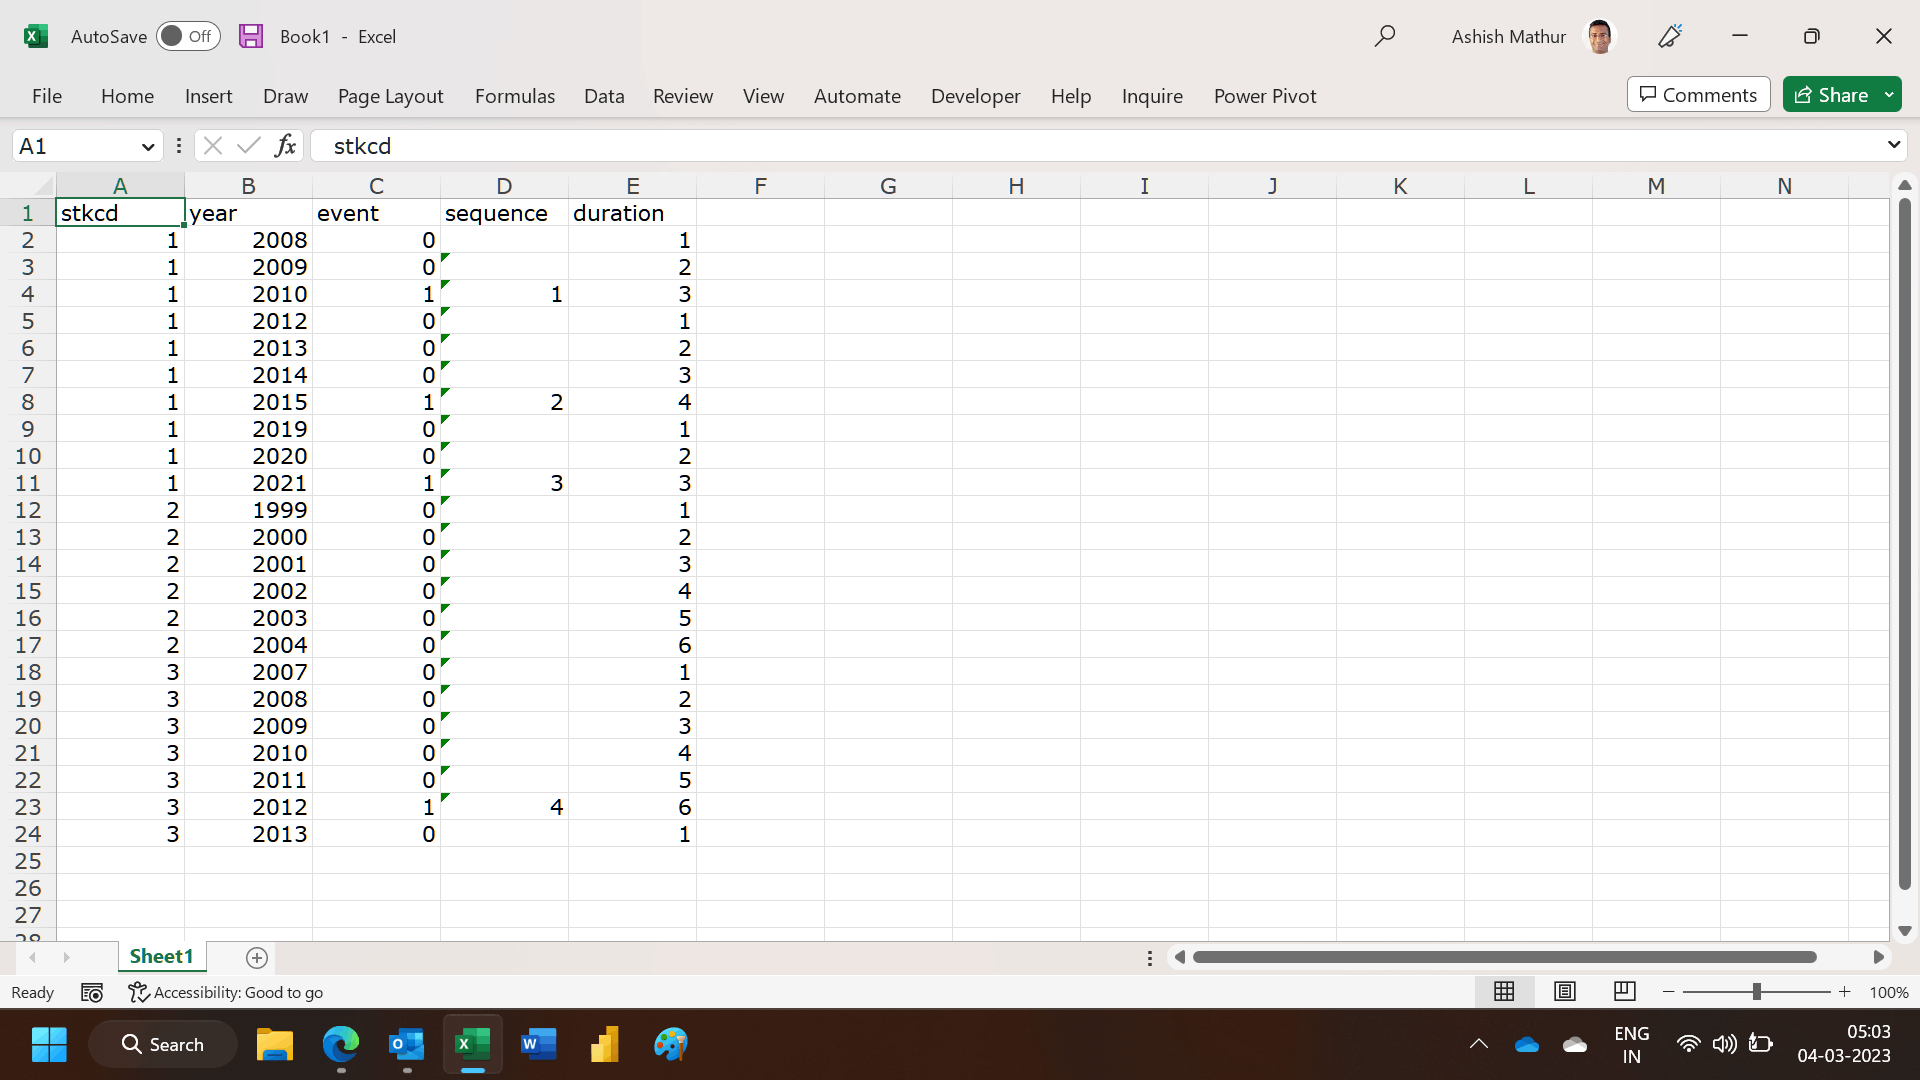Viewport: 1920px width, 1080px height.
Task: Expand the Share dropdown arrow
Action: click(x=1889, y=94)
